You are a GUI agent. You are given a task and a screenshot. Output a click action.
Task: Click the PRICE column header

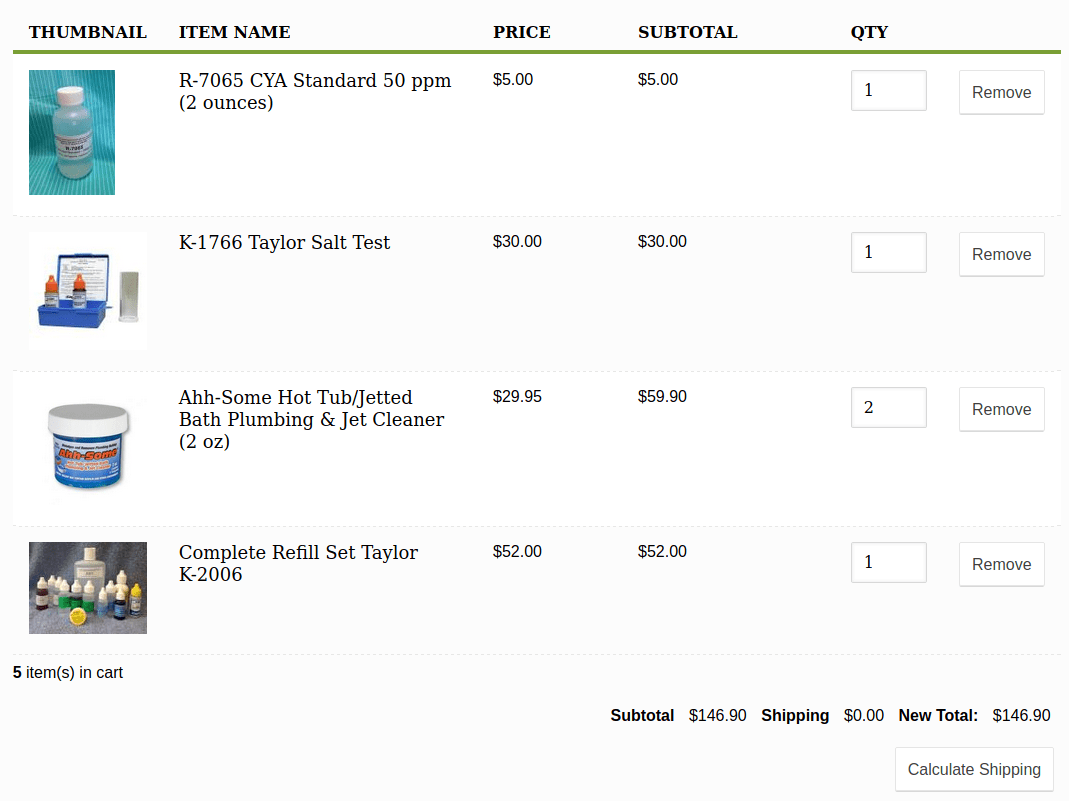(x=522, y=32)
